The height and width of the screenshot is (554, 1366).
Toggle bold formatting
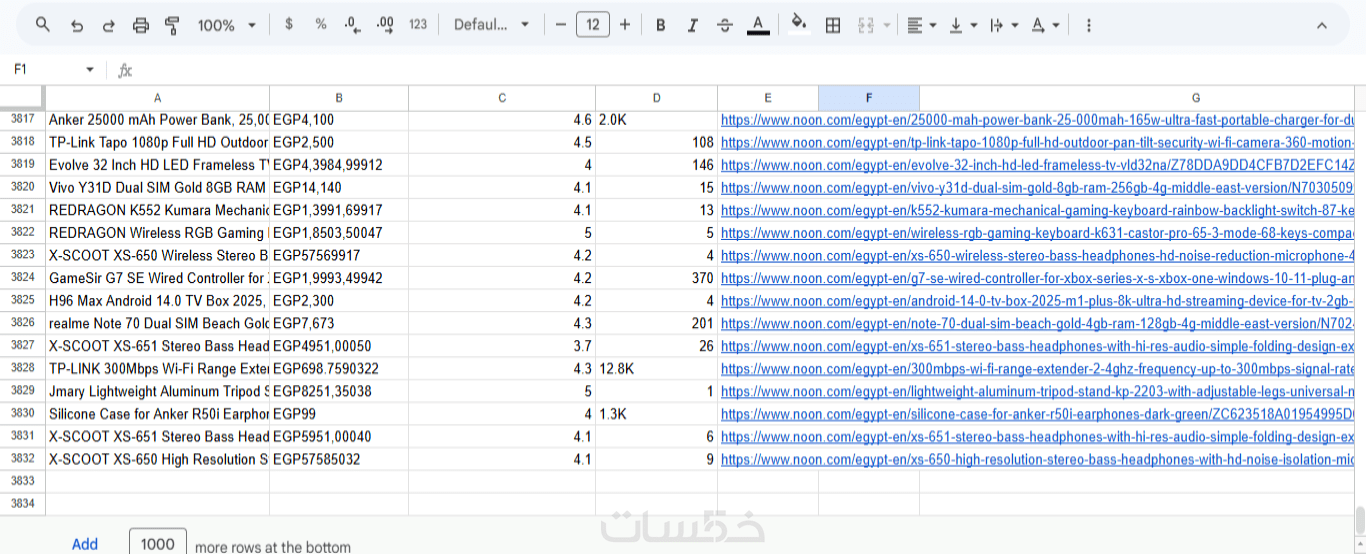pyautogui.click(x=660, y=25)
